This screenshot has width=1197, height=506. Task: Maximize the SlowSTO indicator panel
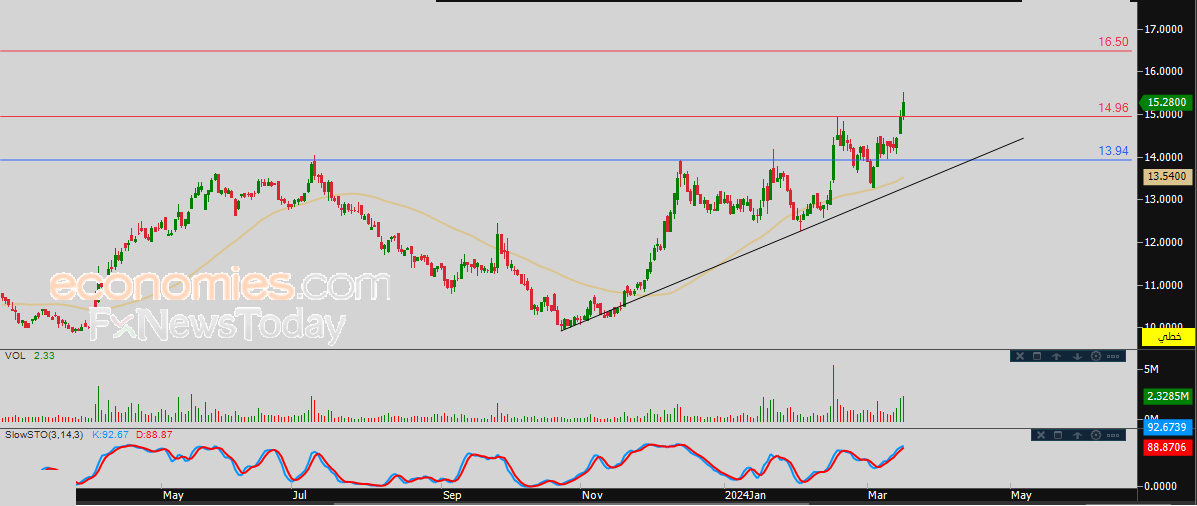coord(1058,435)
